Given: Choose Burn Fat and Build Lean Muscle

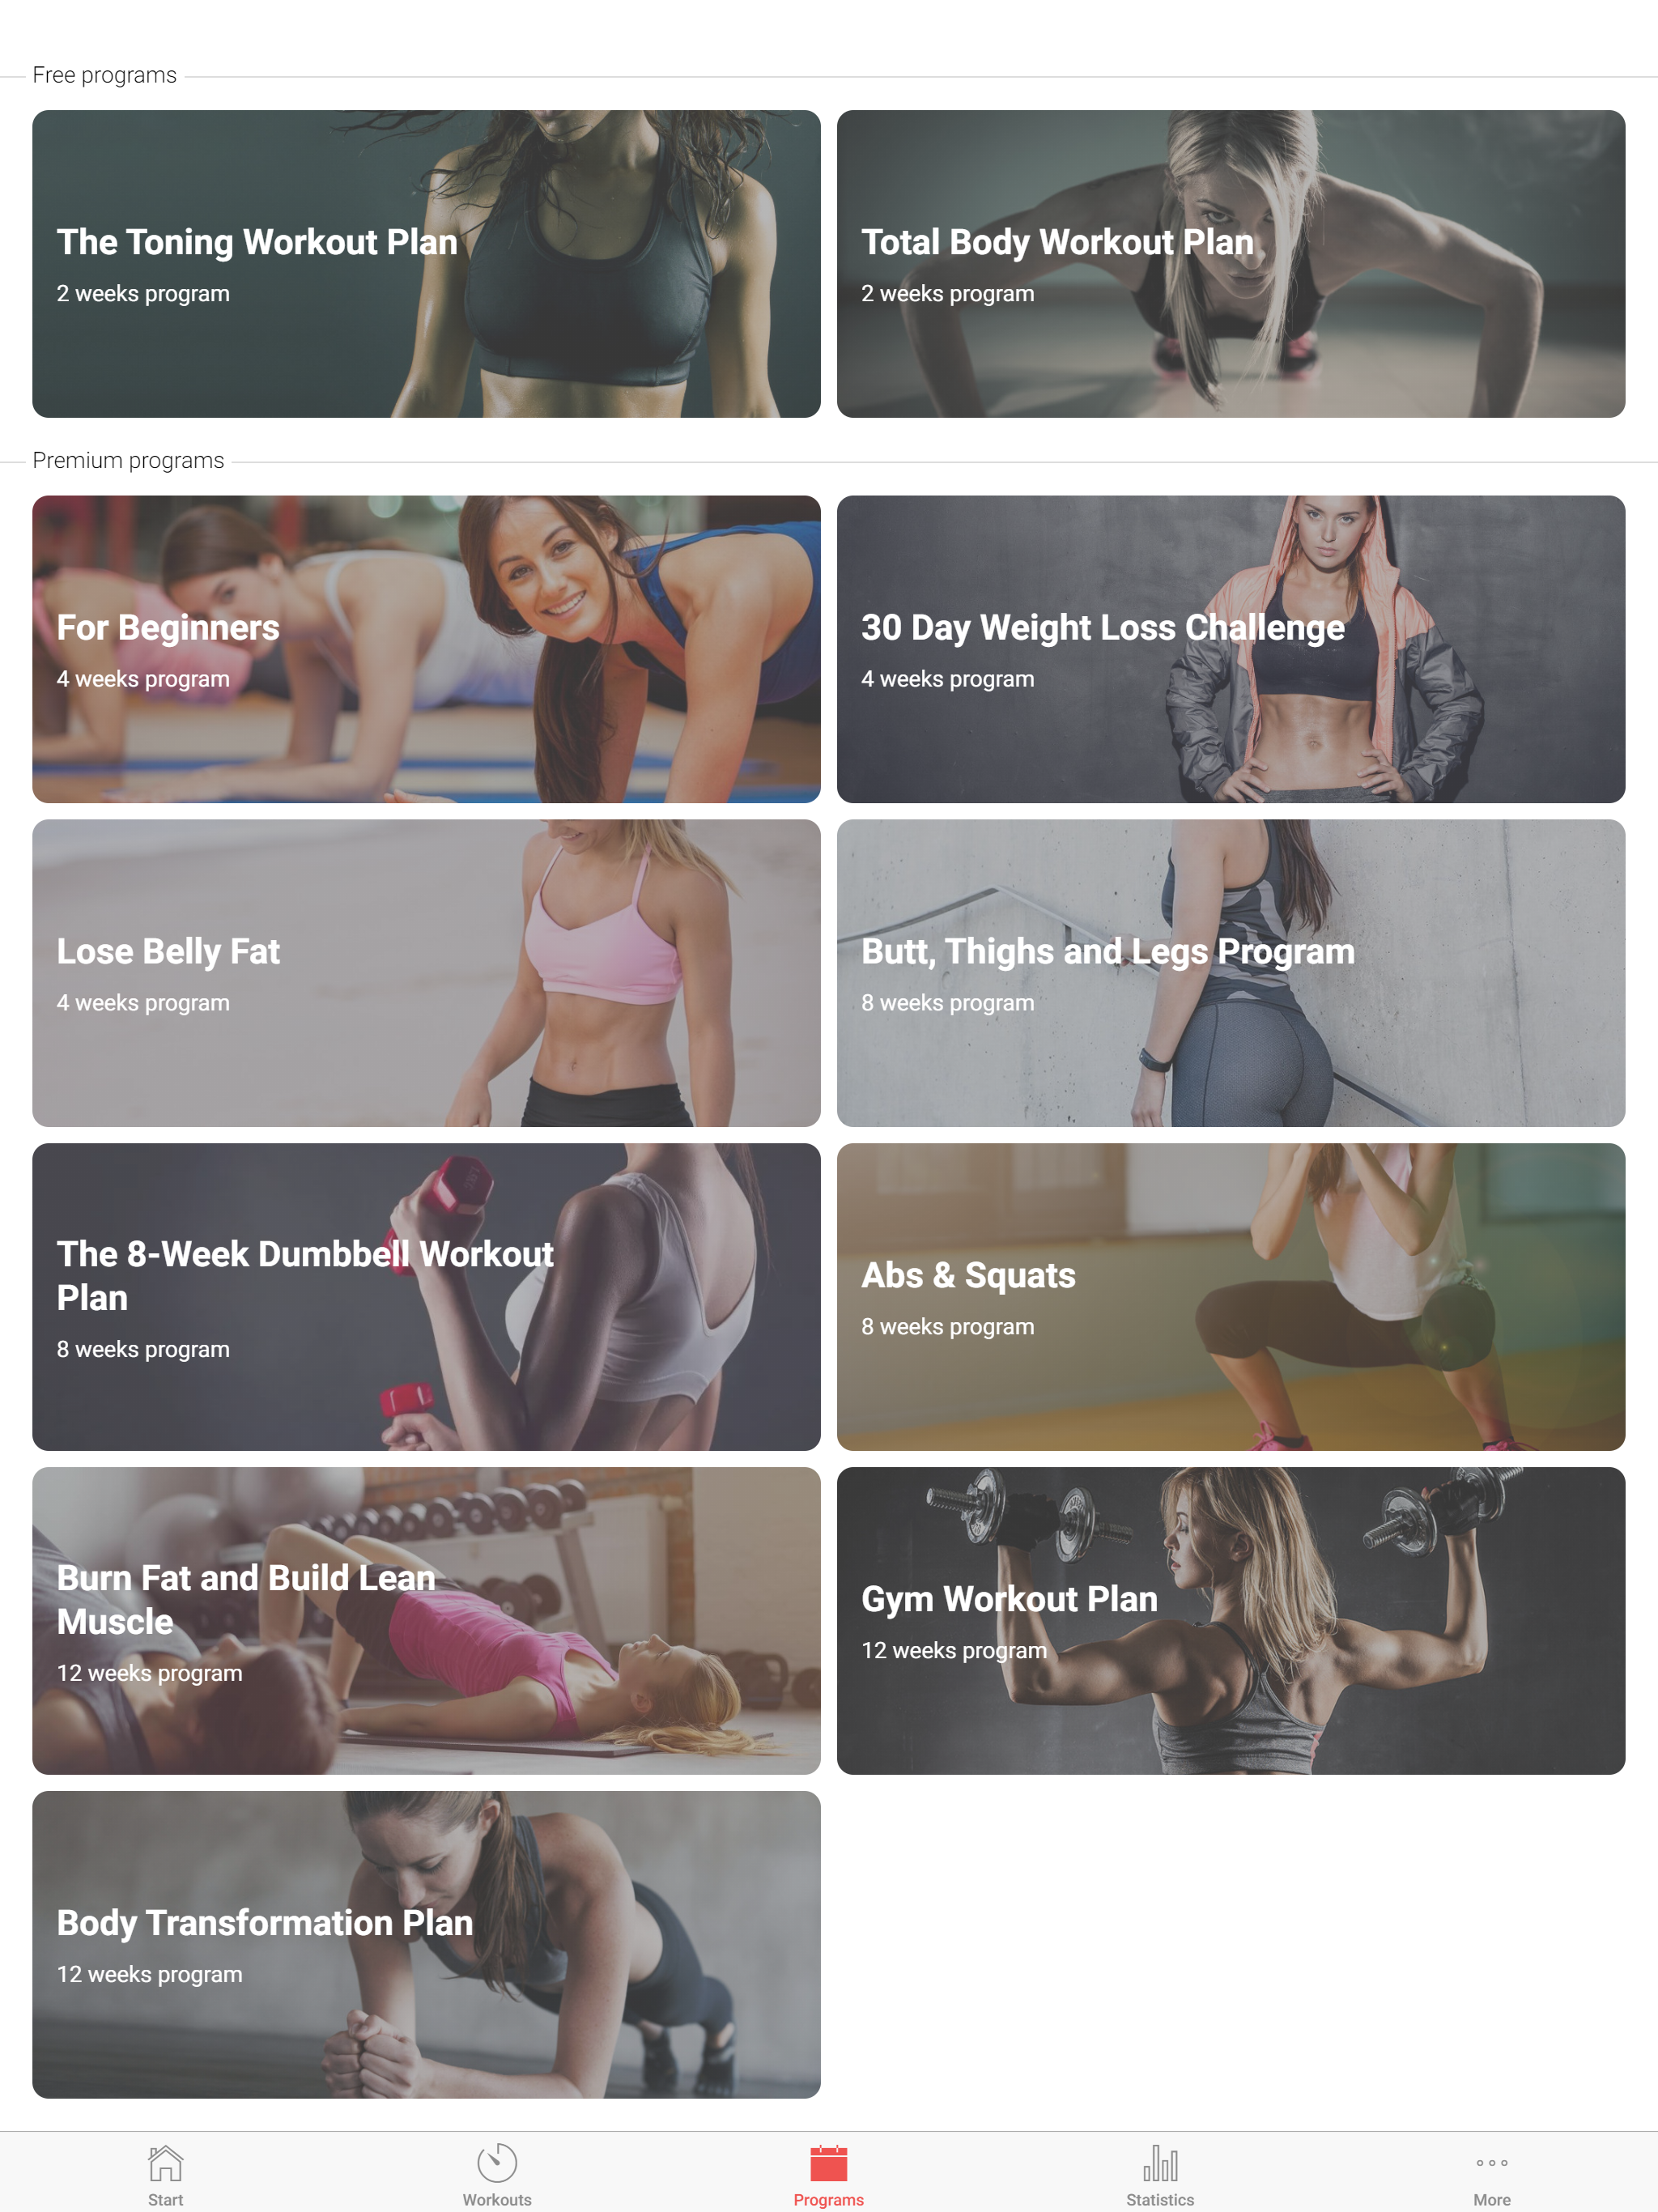Looking at the screenshot, I should [426, 1621].
